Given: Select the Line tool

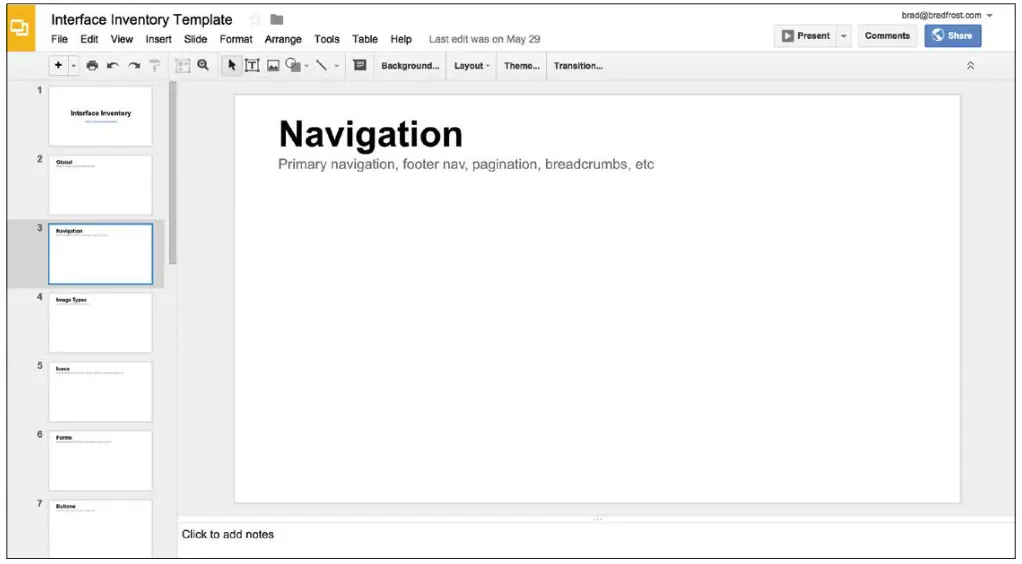Looking at the screenshot, I should [322, 65].
